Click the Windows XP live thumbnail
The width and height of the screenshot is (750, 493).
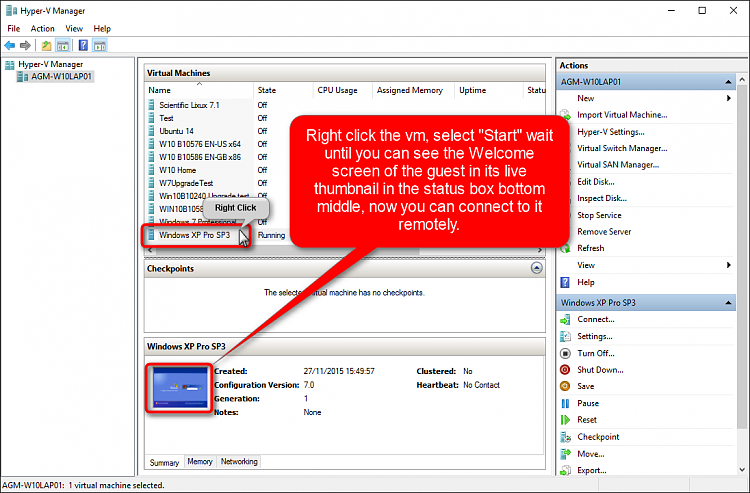click(x=180, y=389)
